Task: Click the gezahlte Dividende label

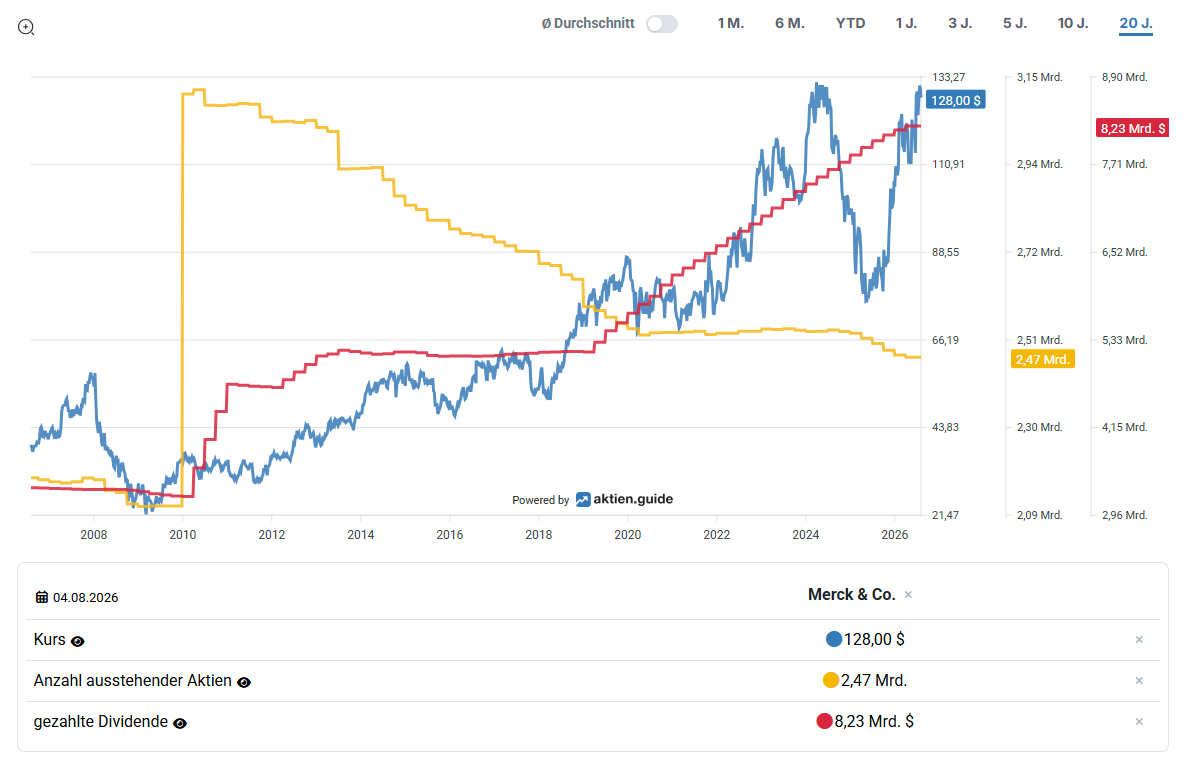Action: point(100,721)
